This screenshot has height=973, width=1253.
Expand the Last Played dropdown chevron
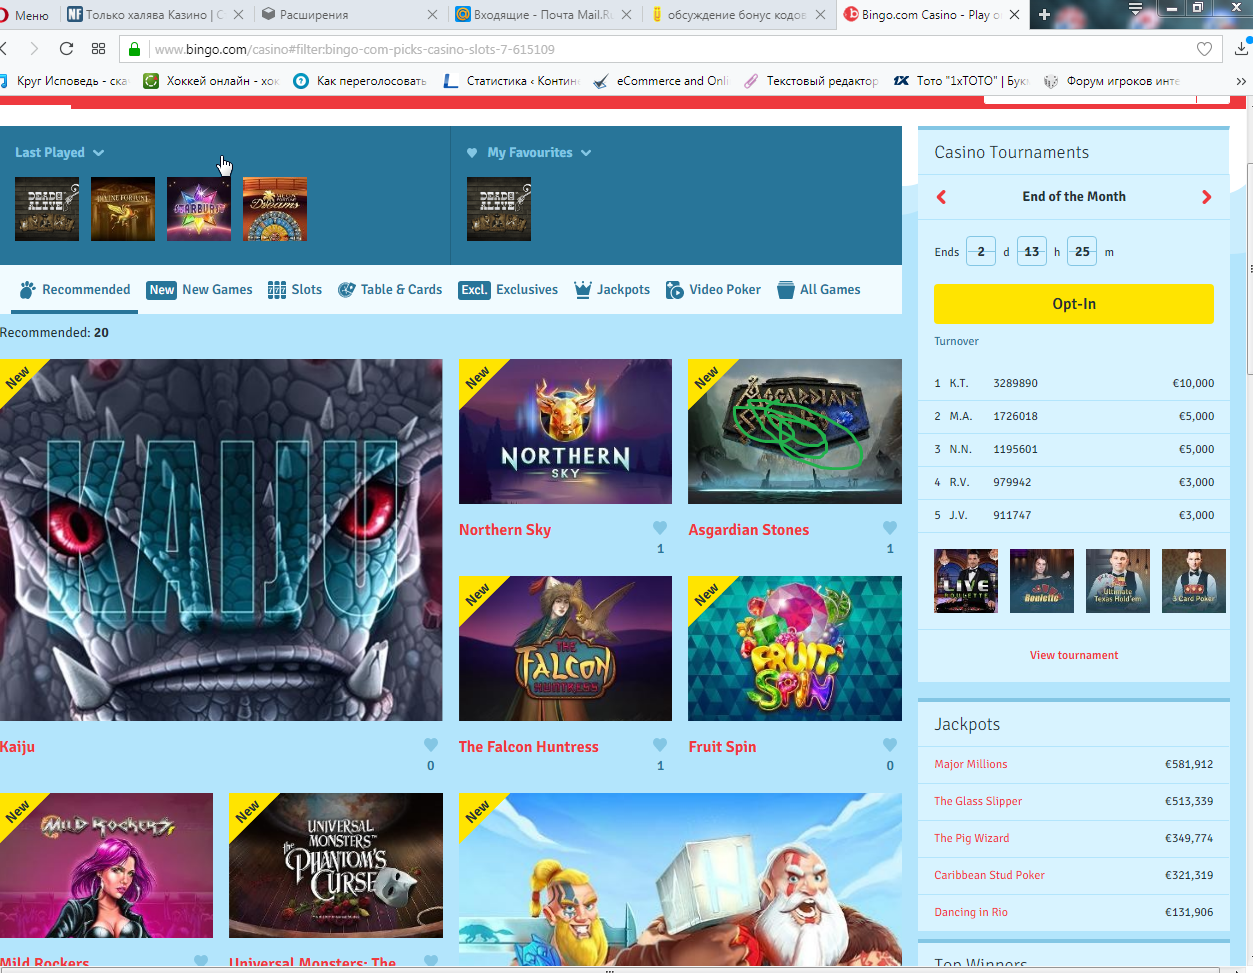point(98,153)
